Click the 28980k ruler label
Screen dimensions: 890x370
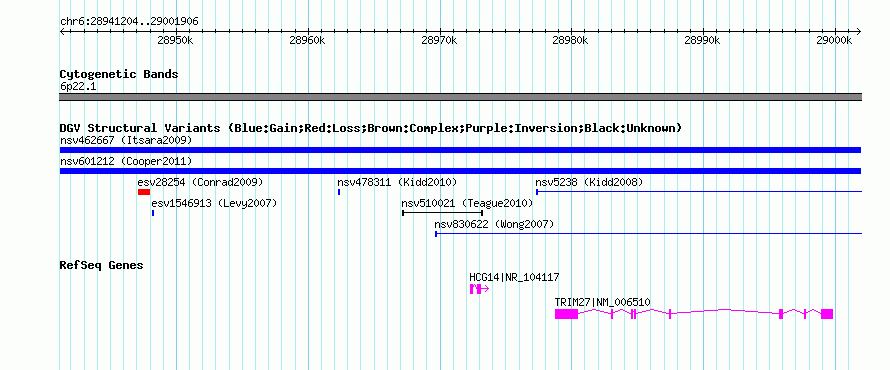point(570,41)
